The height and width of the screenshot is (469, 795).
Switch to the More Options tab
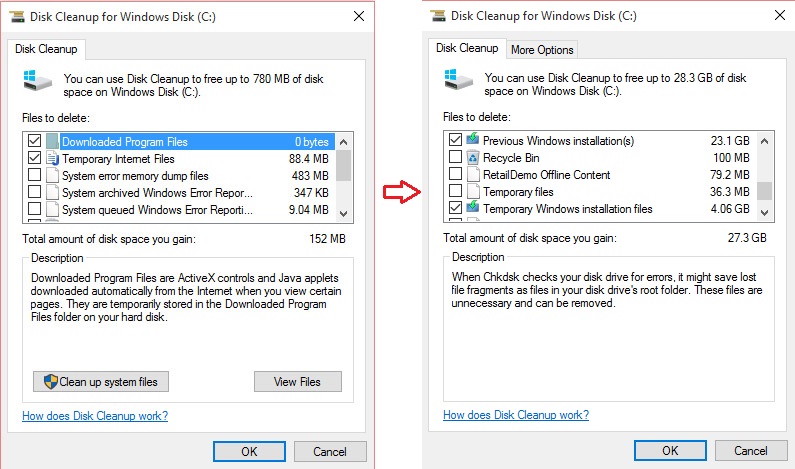542,50
